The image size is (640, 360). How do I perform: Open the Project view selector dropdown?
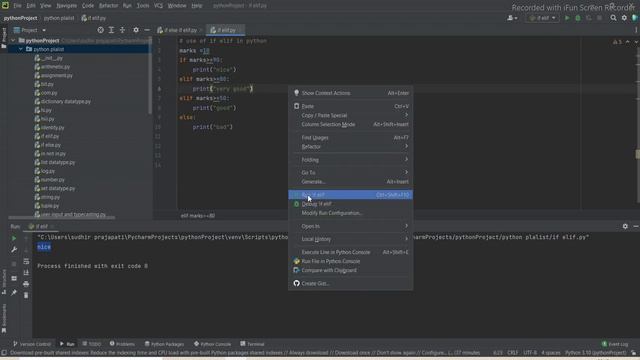[30, 30]
